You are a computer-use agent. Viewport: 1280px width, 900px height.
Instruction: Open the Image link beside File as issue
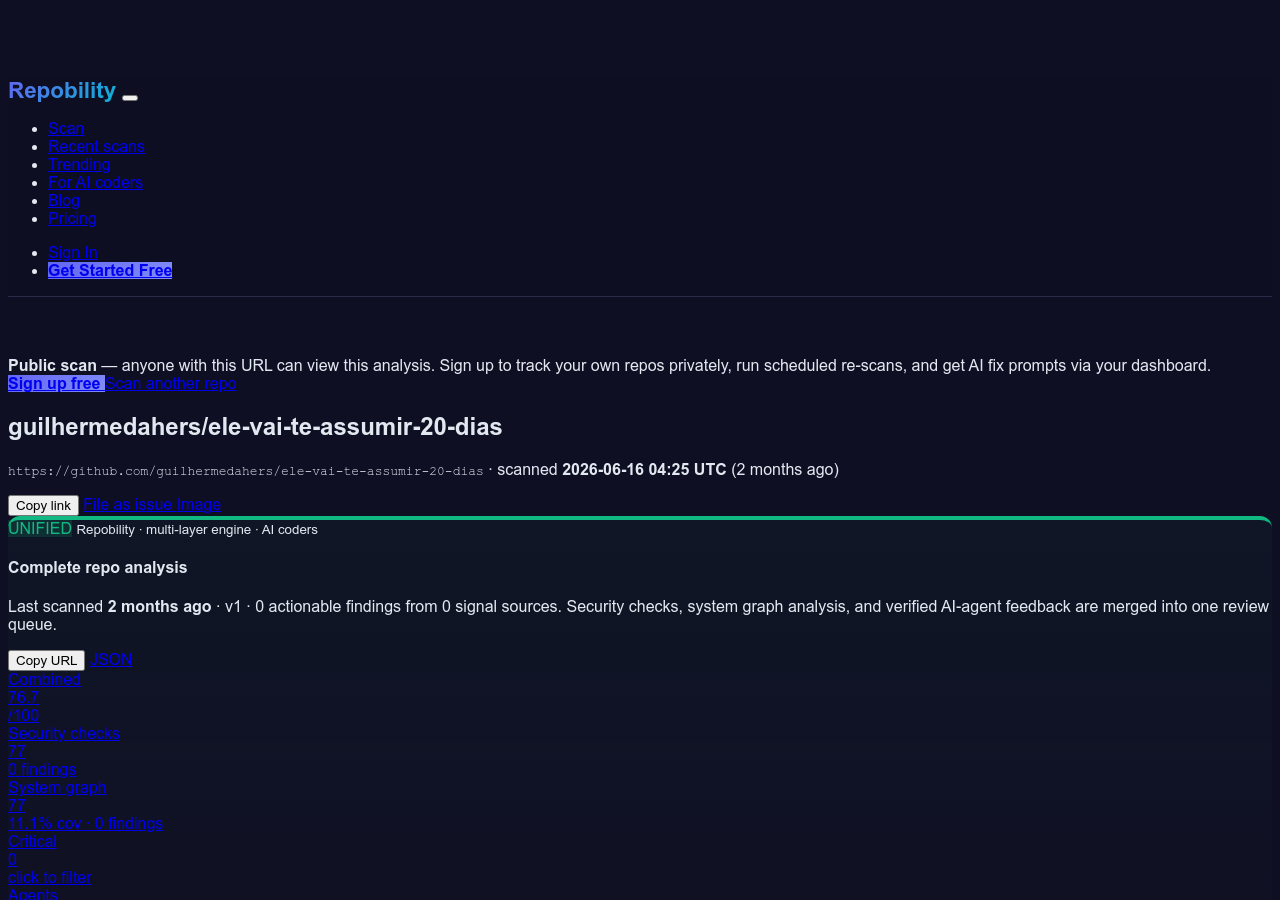(199, 504)
